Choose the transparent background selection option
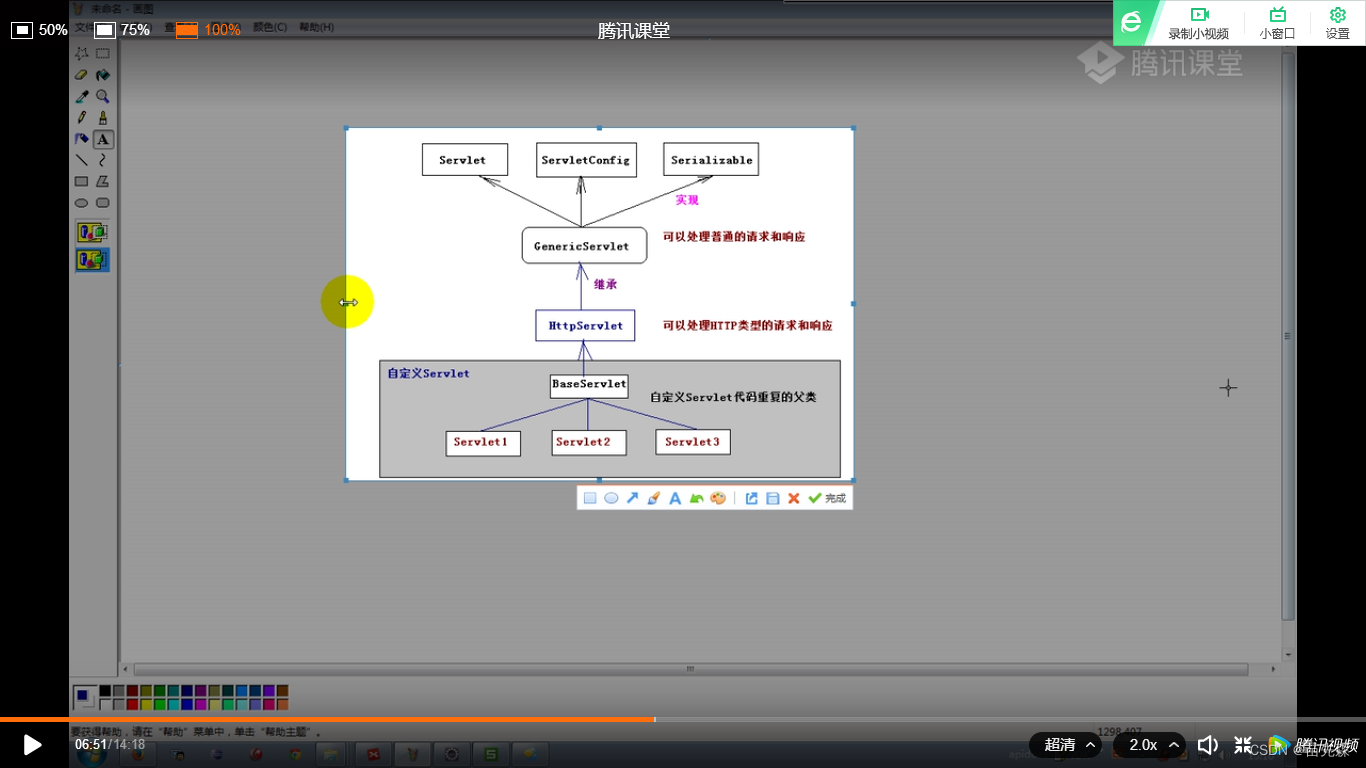Image resolution: width=1366 pixels, height=768 pixels. click(92, 260)
